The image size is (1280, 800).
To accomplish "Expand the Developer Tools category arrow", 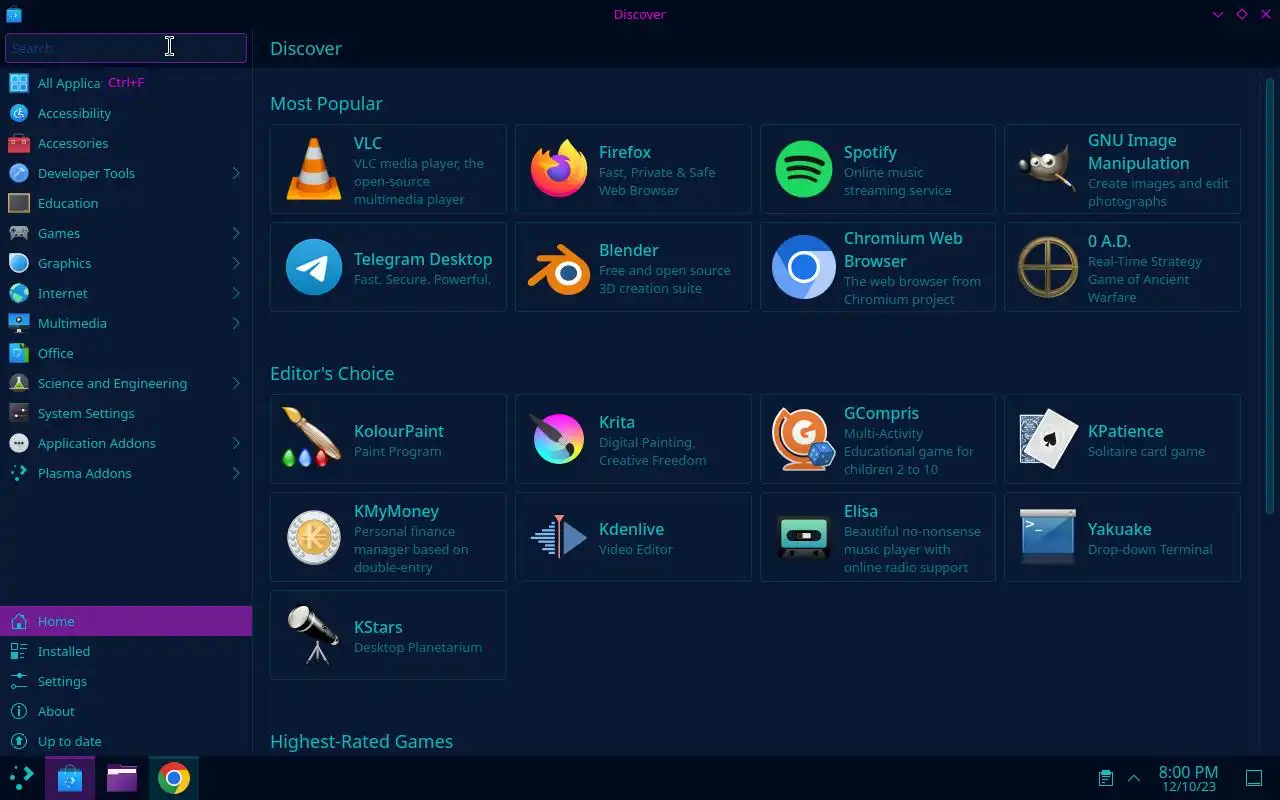I will pos(236,173).
